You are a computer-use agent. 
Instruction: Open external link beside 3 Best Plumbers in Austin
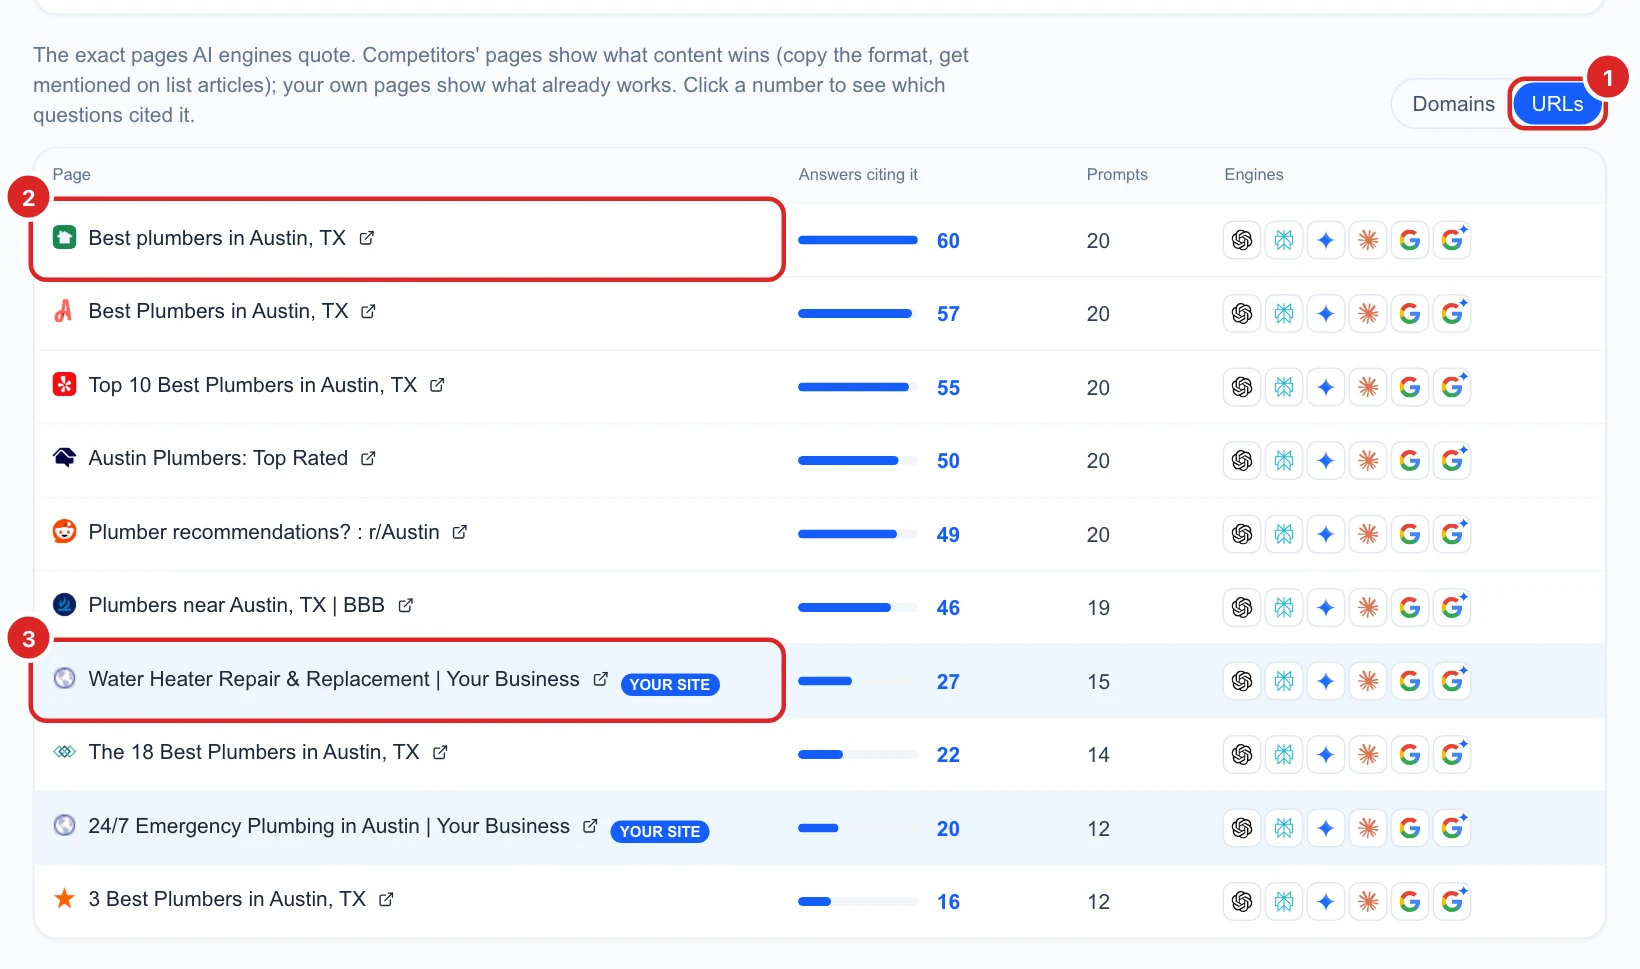[x=386, y=899]
